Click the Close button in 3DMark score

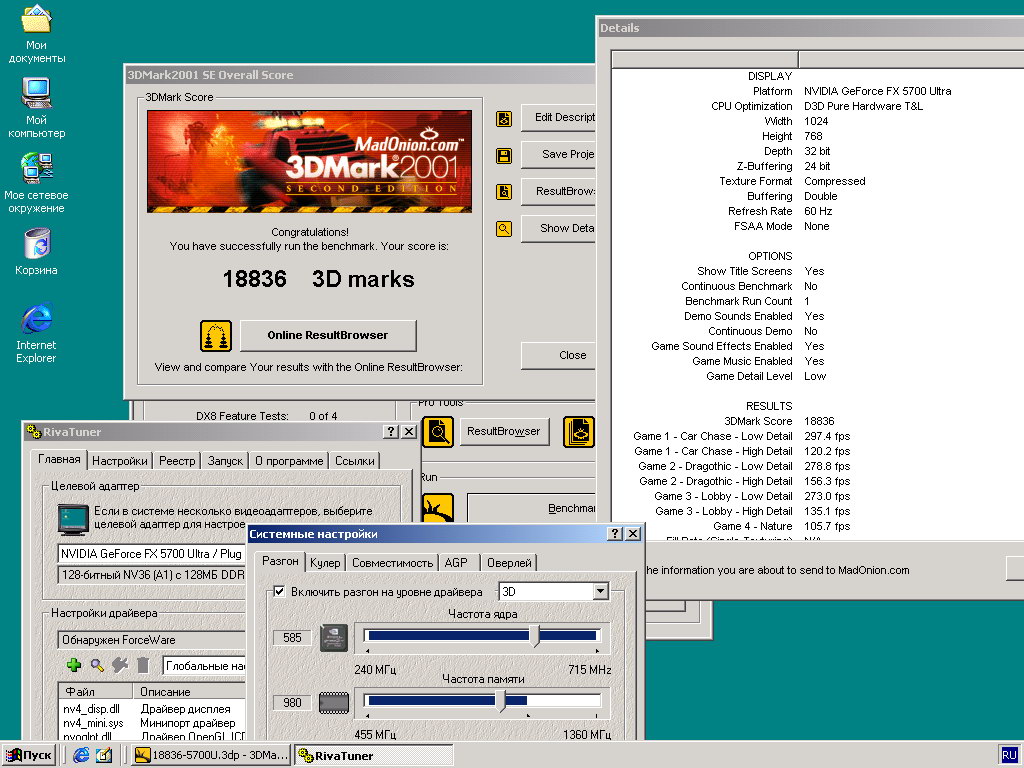click(558, 355)
